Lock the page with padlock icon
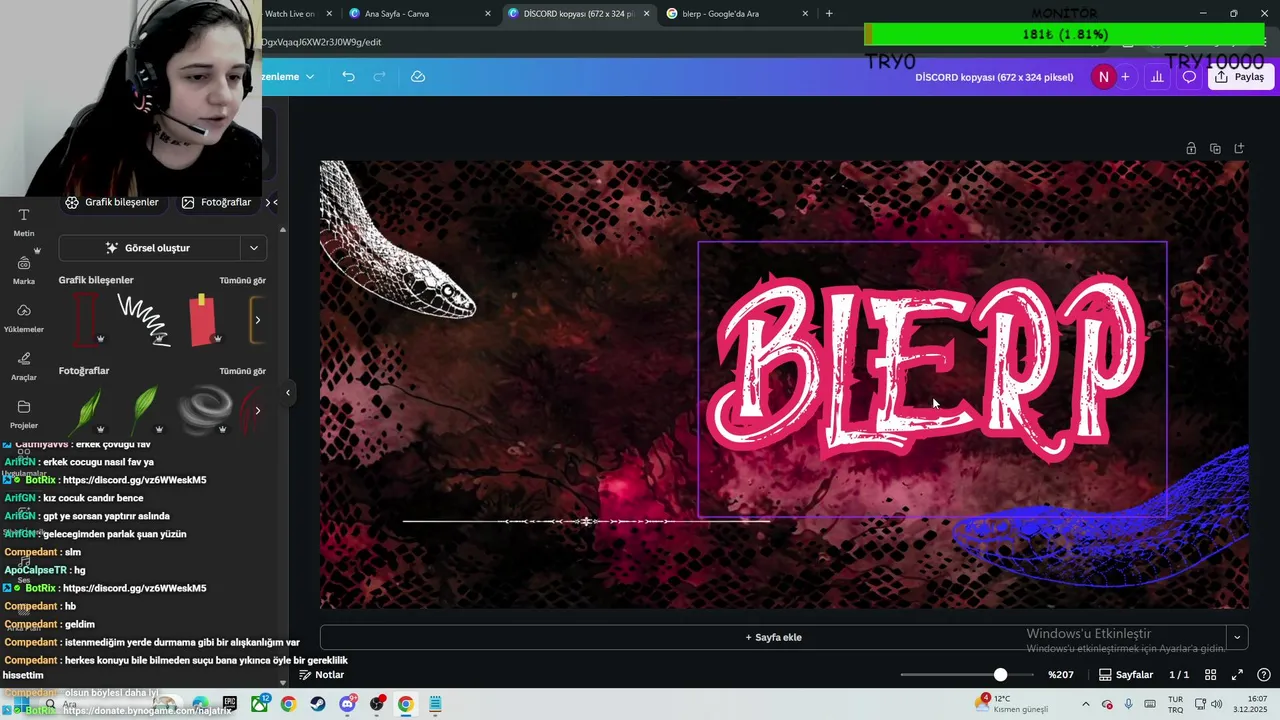The image size is (1280, 720). pyautogui.click(x=1191, y=149)
